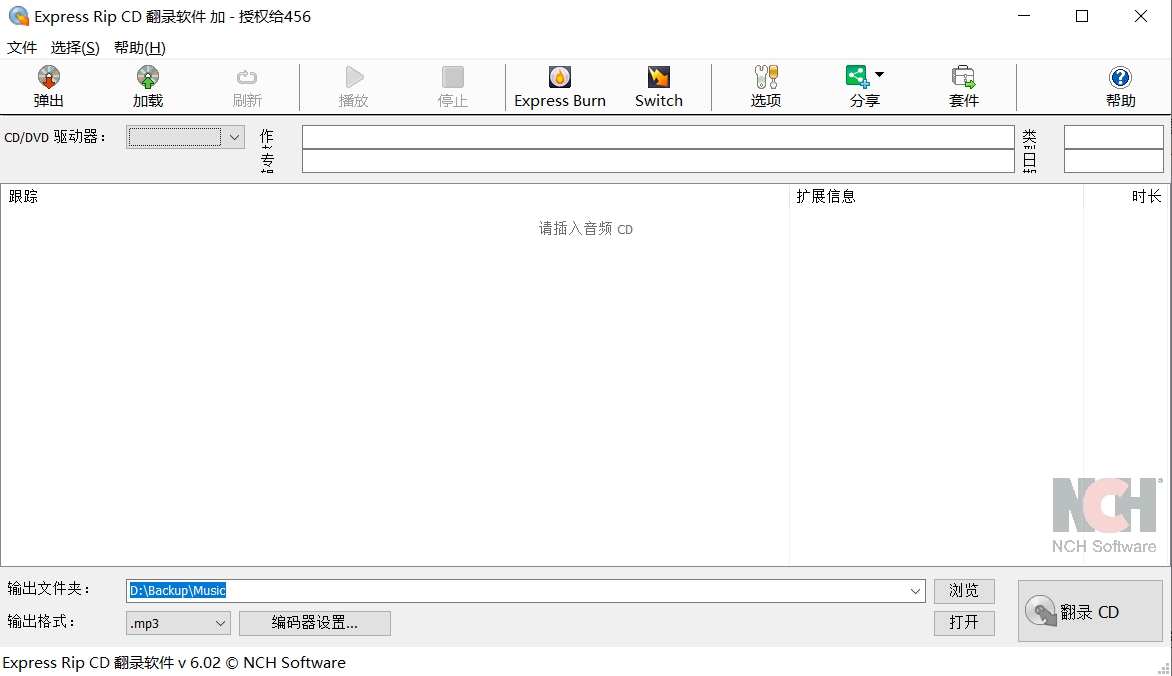Screen dimensions: 1172x676
Task: Click the 刷新 (Refresh) toolbar icon
Action: point(247,87)
